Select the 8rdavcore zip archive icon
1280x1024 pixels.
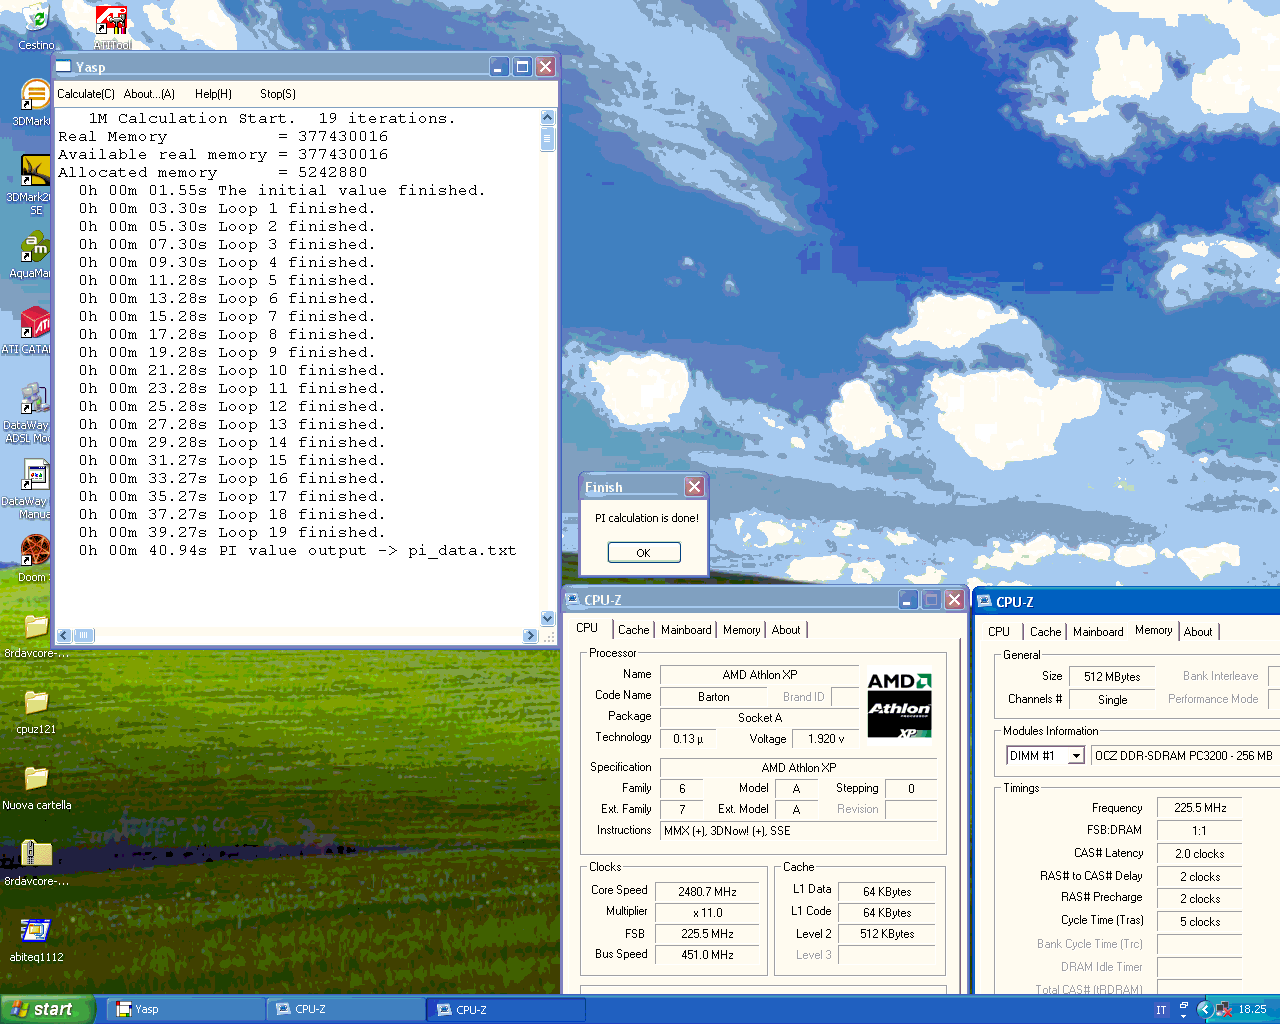tap(36, 863)
